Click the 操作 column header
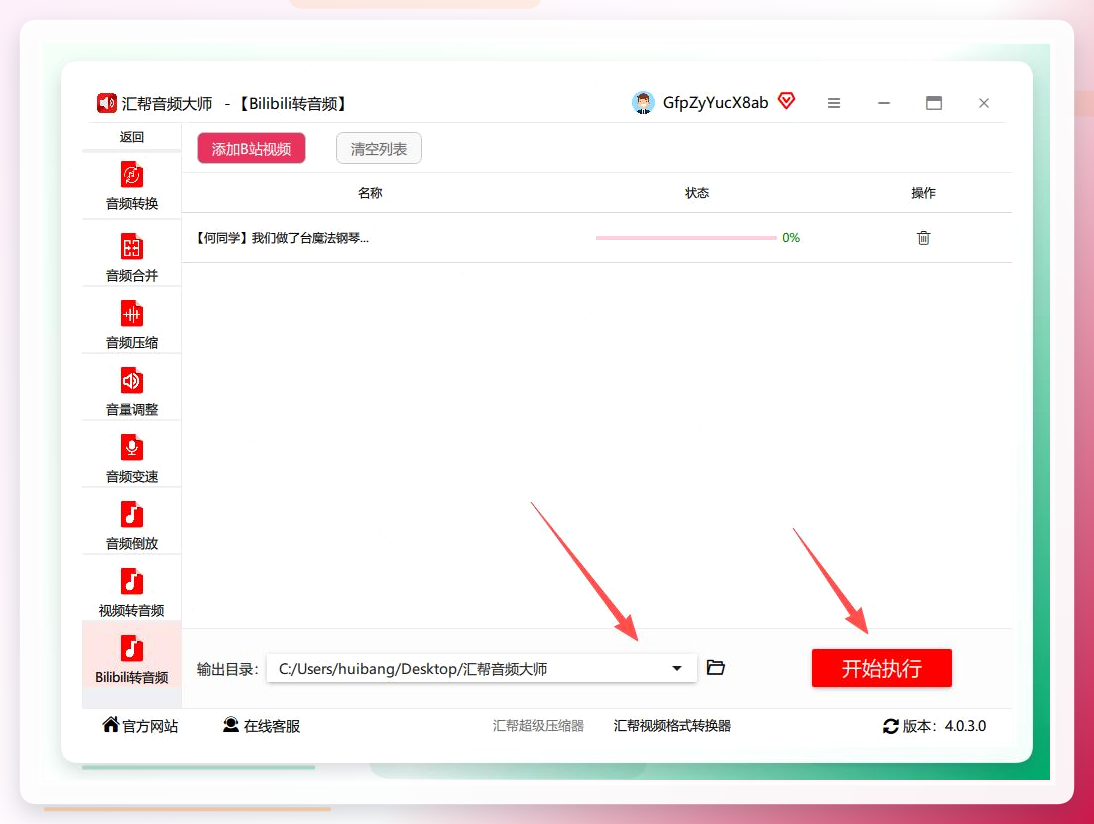The width and height of the screenshot is (1094, 824). (x=923, y=193)
